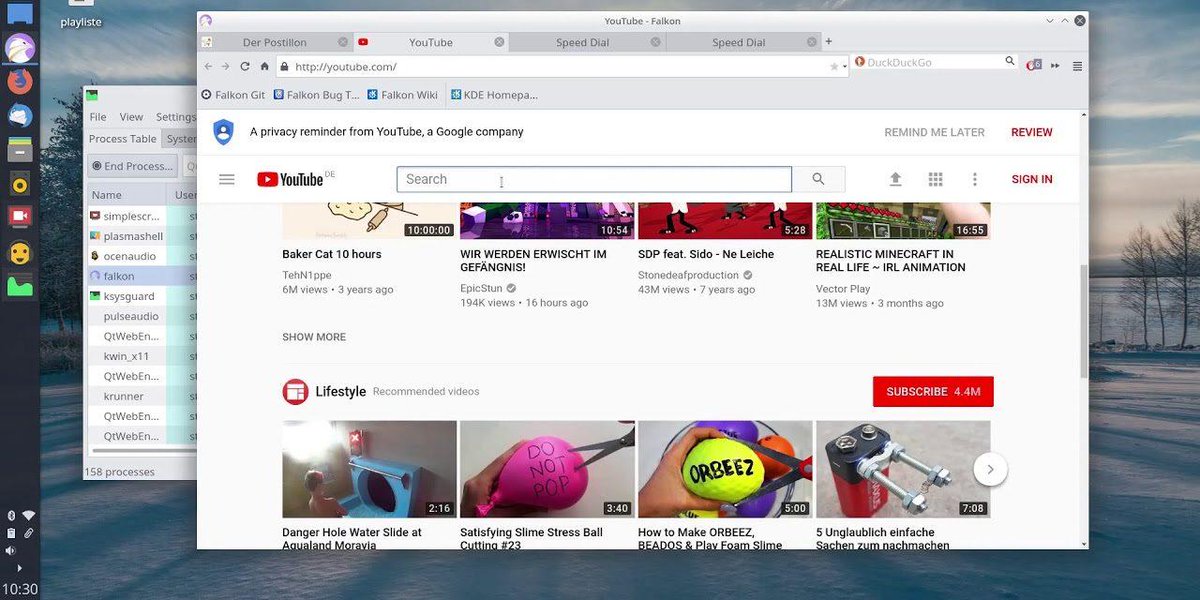Viewport: 1200px width, 600px height.
Task: Click the page vertical scrollbar
Action: (x=1084, y=320)
